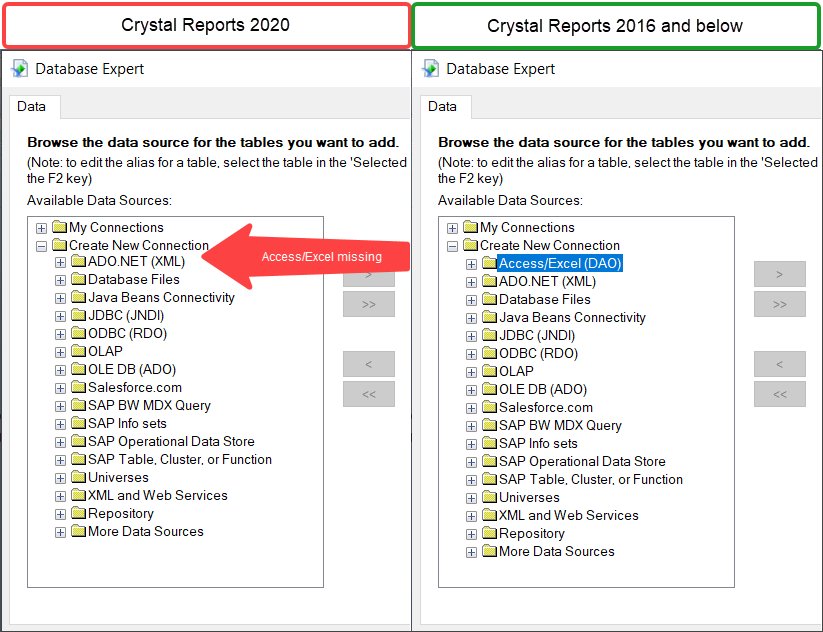Collapse Create New Connection in the 2016 window
Viewport: 823px width, 632px height.
click(452, 246)
